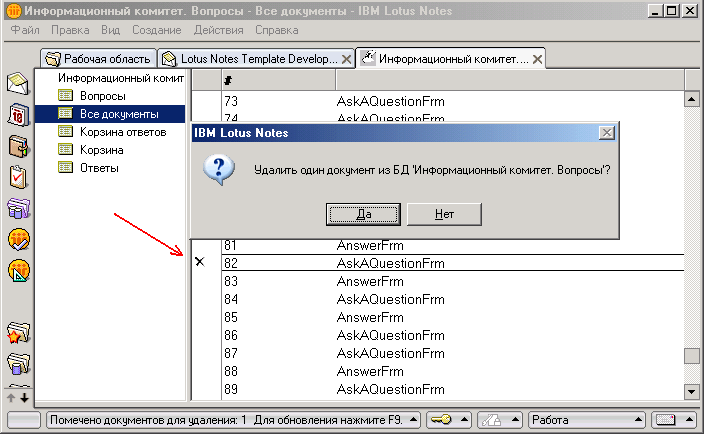
Task: Select document row 86 AskAQuestionFrm
Action: coord(453,335)
